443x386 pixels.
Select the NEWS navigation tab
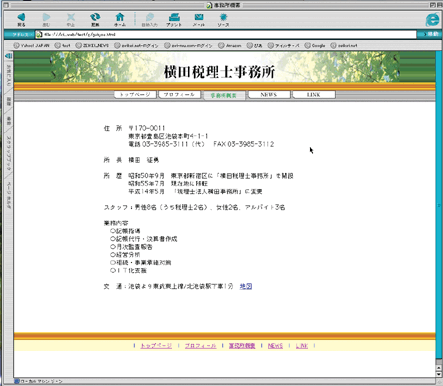coord(269,95)
